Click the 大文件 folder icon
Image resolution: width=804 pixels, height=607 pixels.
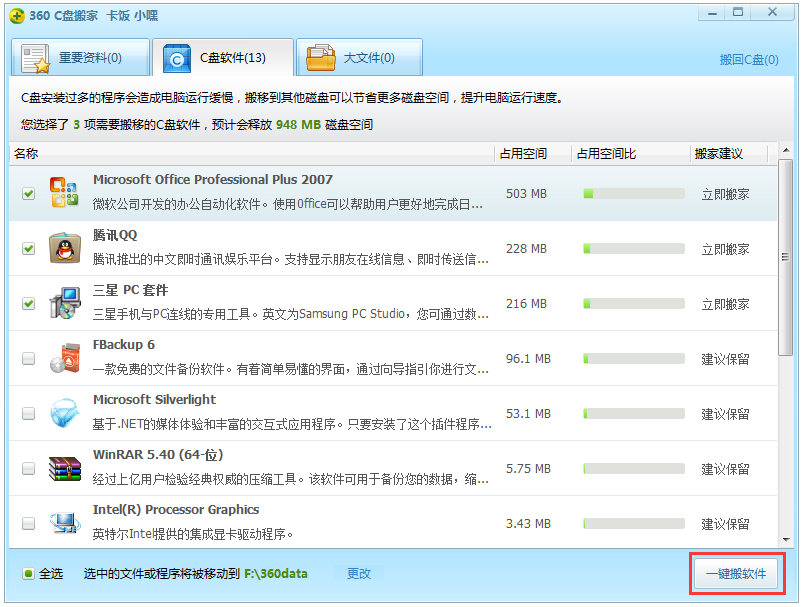point(320,58)
